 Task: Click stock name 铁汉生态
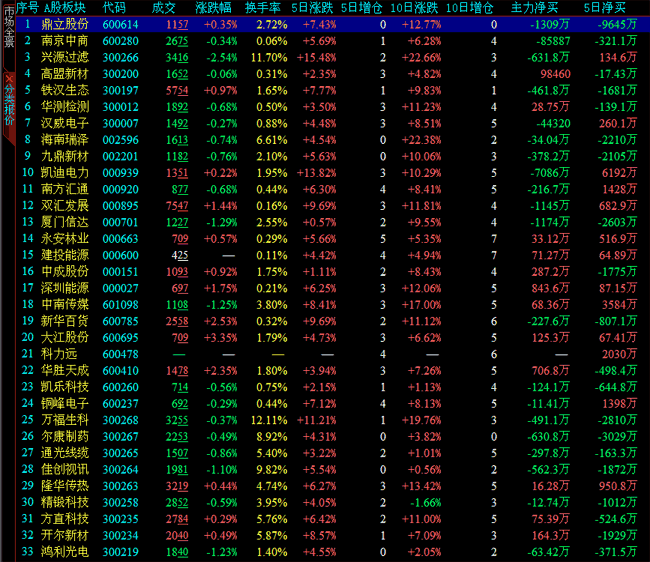65,90
